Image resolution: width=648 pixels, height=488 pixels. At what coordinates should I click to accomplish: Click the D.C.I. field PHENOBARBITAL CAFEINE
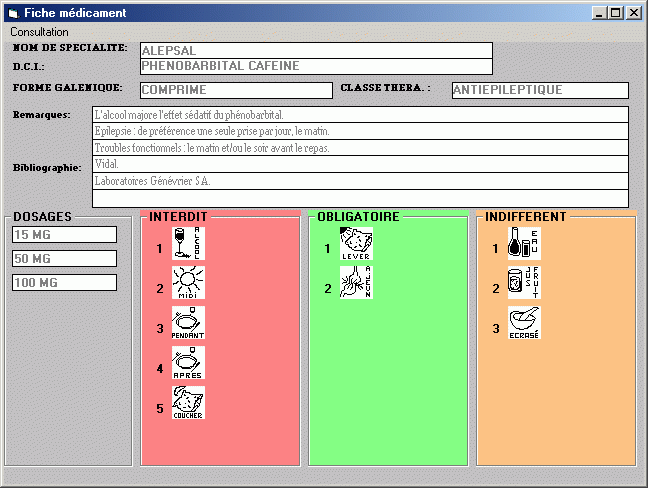[316, 66]
